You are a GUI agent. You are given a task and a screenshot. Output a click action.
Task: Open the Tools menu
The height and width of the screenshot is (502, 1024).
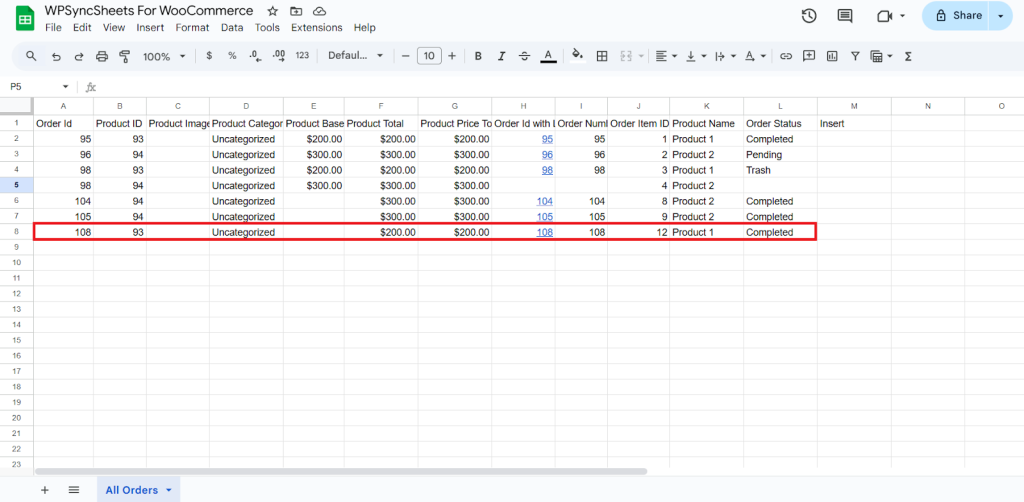tap(267, 27)
